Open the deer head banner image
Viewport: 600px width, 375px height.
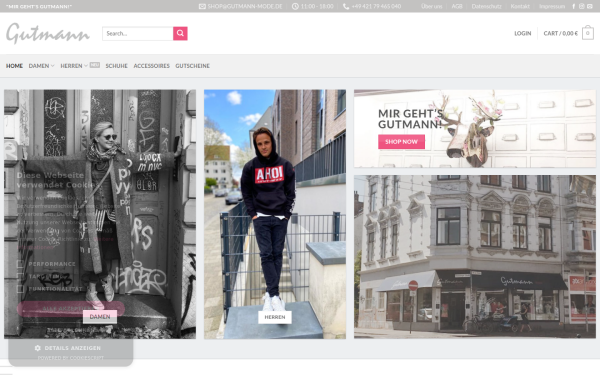pyautogui.click(x=475, y=129)
